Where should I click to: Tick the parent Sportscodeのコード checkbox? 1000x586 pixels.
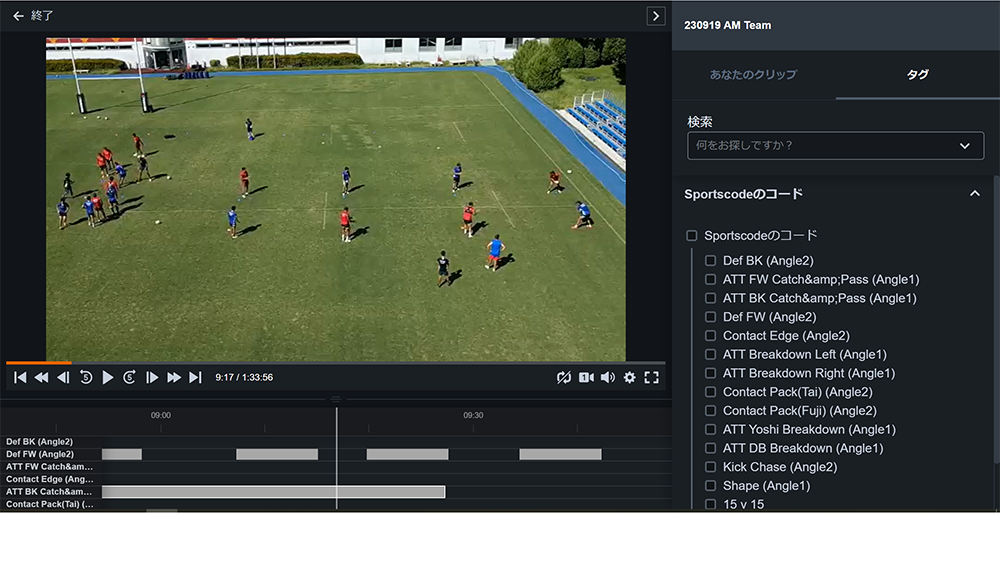pyautogui.click(x=692, y=236)
